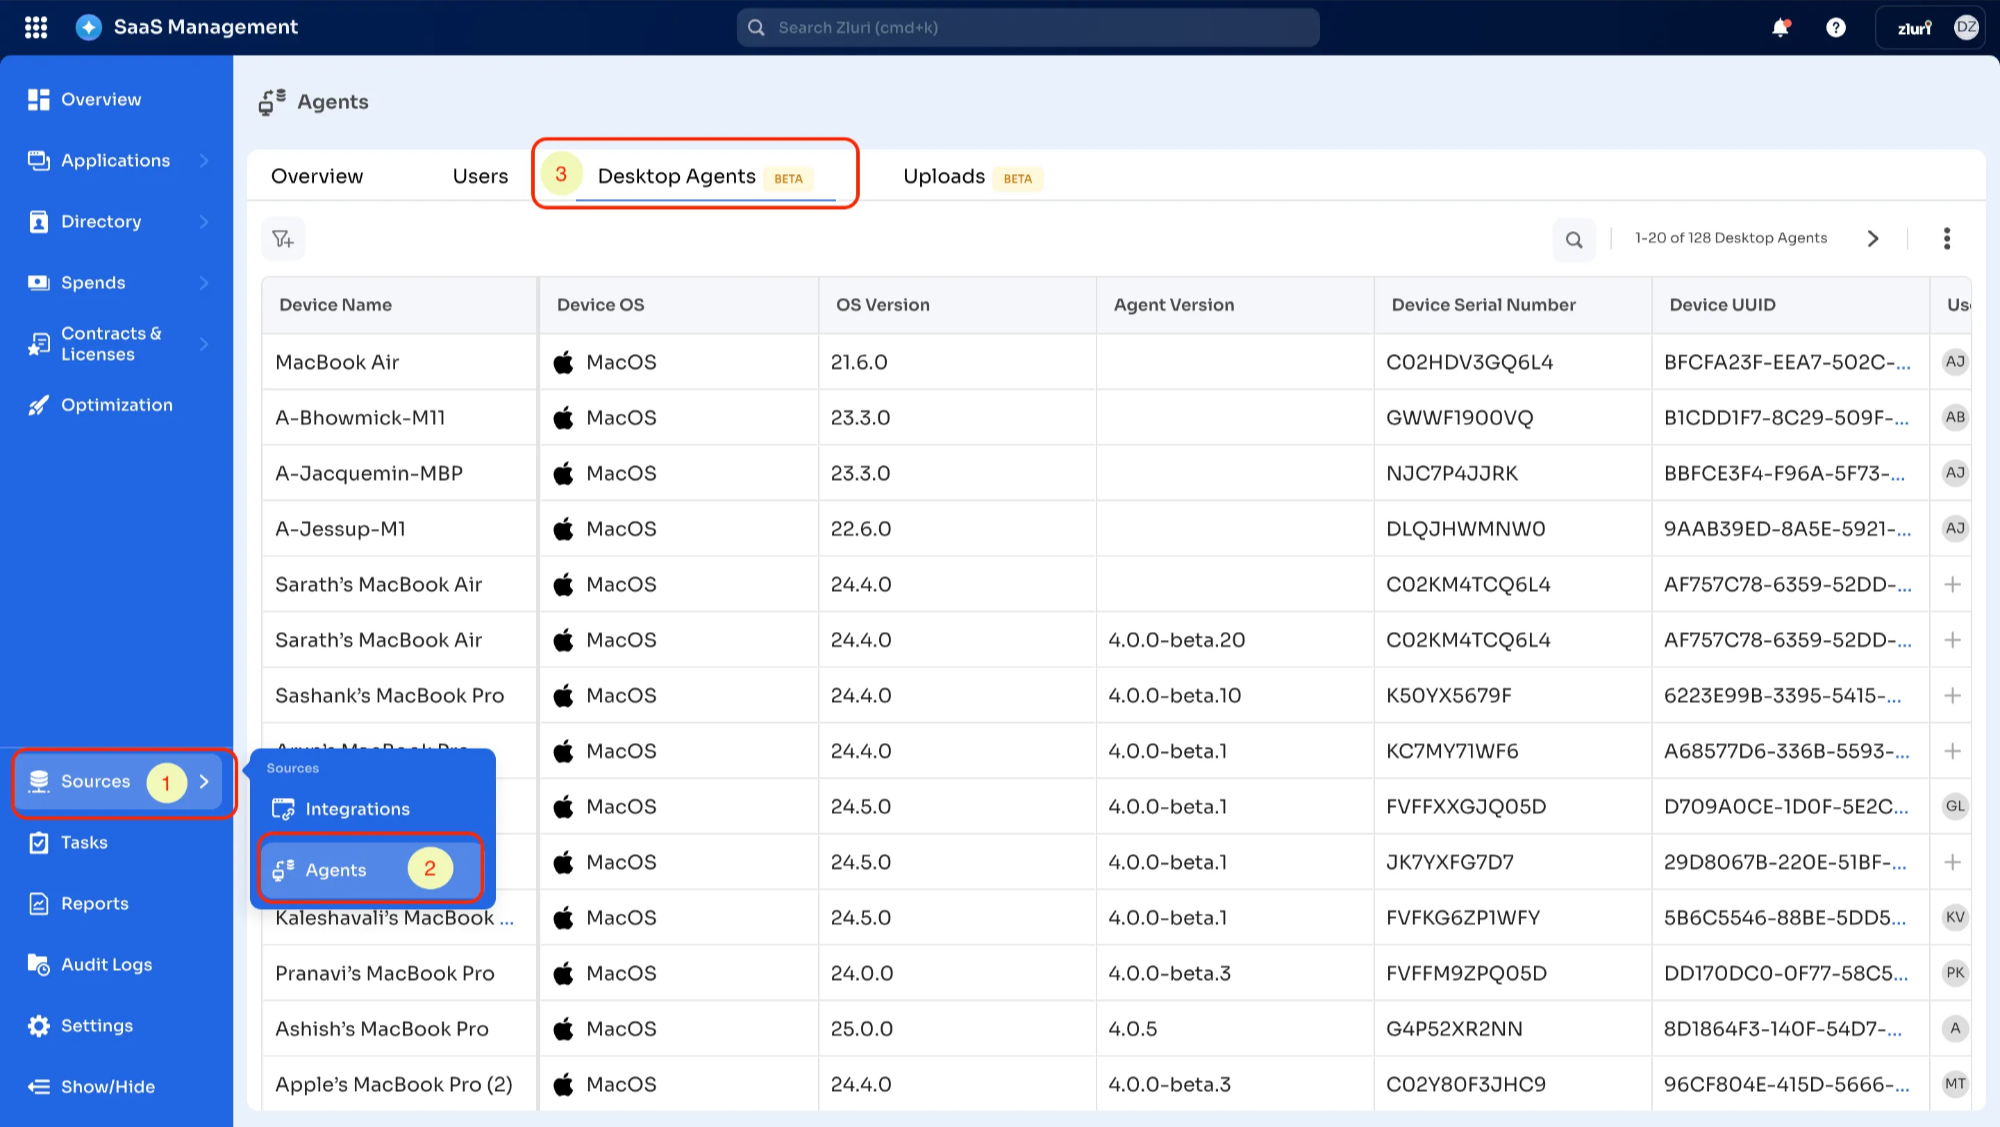
Task: Expand the Directory submenu chevron
Action: tap(204, 222)
